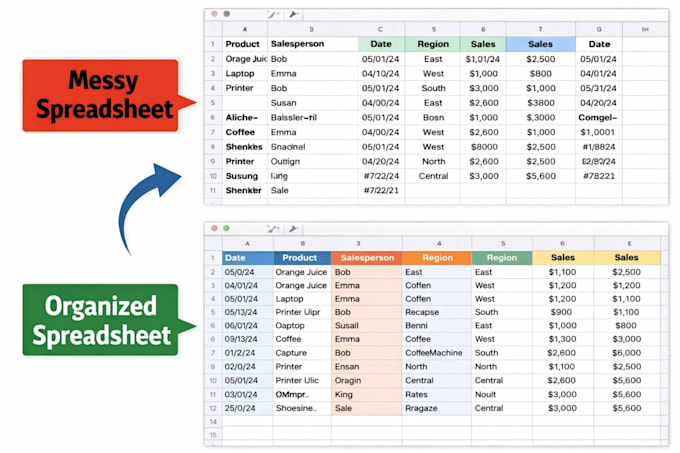Click the blue Sales header cell in the messy sheet
This screenshot has height=453, width=680.
coord(540,44)
